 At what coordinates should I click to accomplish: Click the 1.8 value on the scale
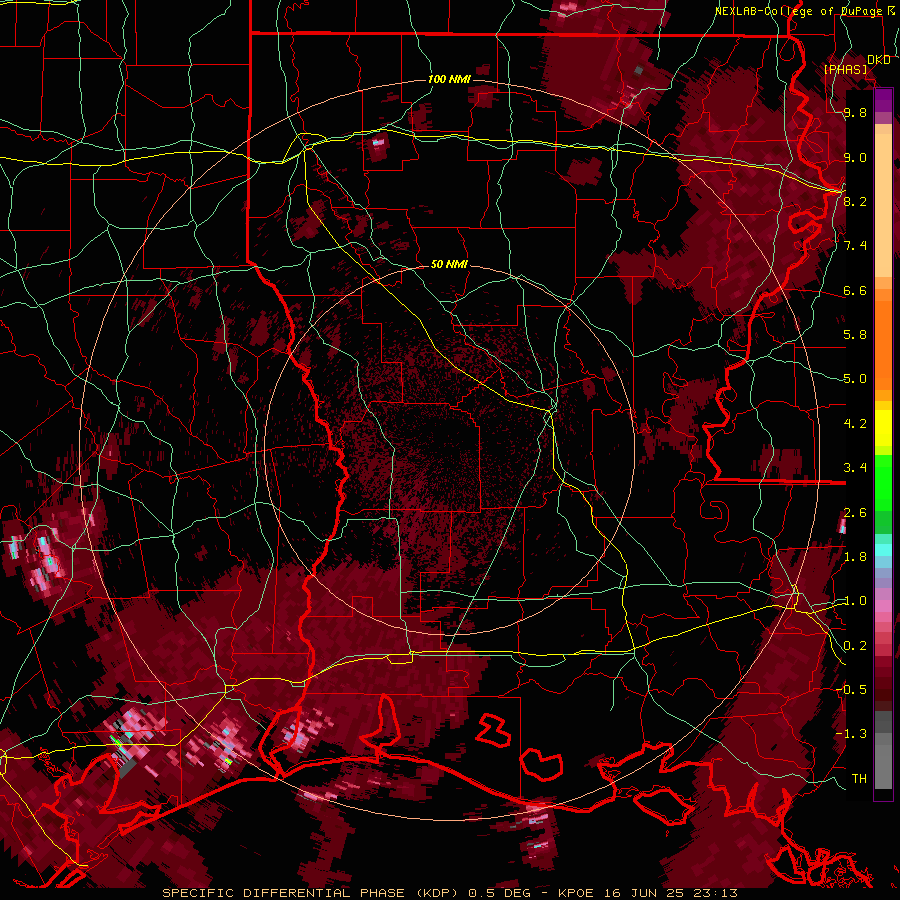point(855,557)
